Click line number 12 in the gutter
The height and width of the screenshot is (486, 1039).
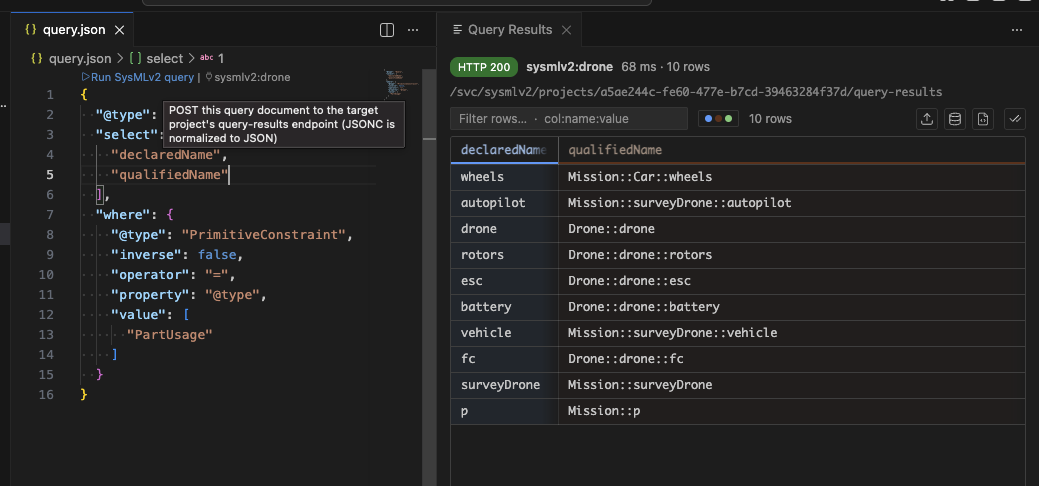[46, 314]
